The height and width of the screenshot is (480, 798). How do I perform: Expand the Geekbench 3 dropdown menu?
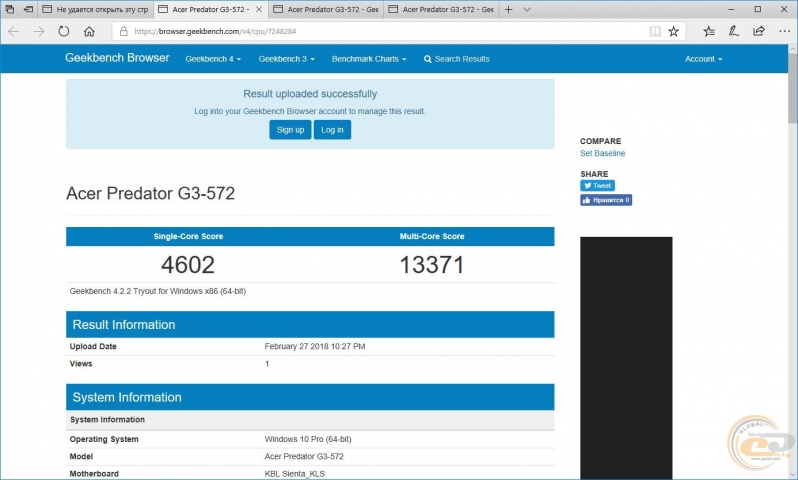coord(287,59)
